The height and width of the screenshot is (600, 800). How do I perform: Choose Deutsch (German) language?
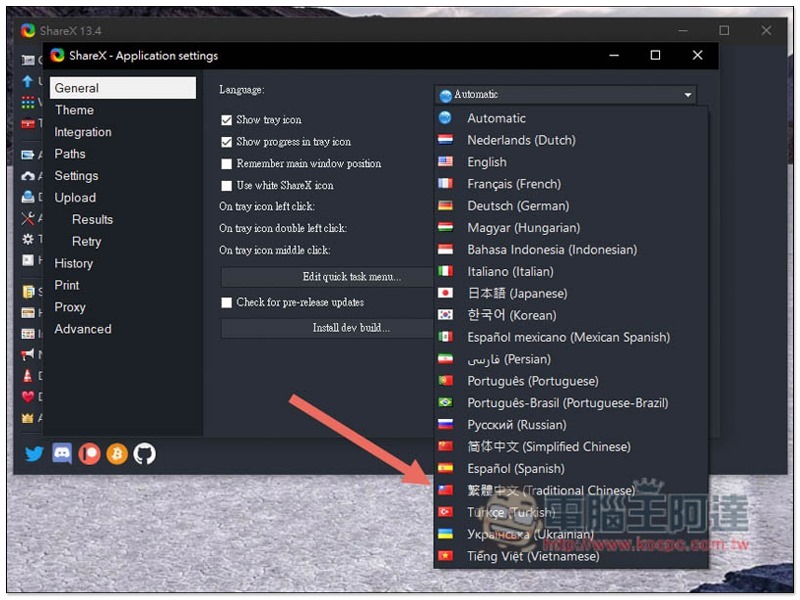tap(571, 206)
